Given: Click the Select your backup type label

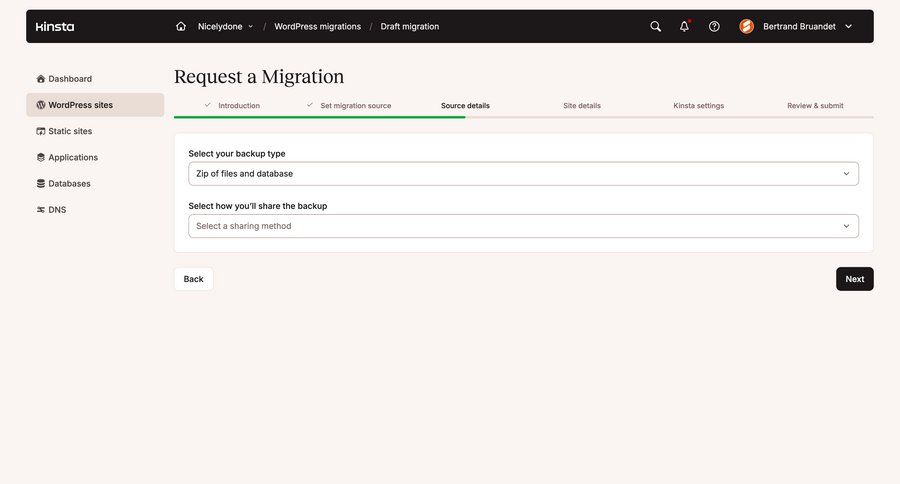Looking at the screenshot, I should (236, 154).
